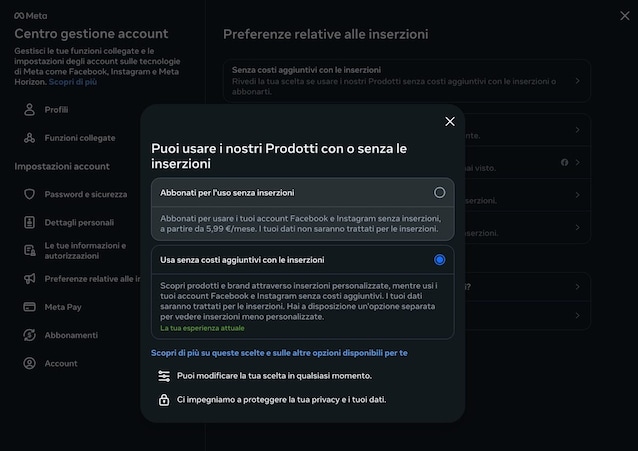
Task: Close the ad preferences dialog
Action: [450, 121]
